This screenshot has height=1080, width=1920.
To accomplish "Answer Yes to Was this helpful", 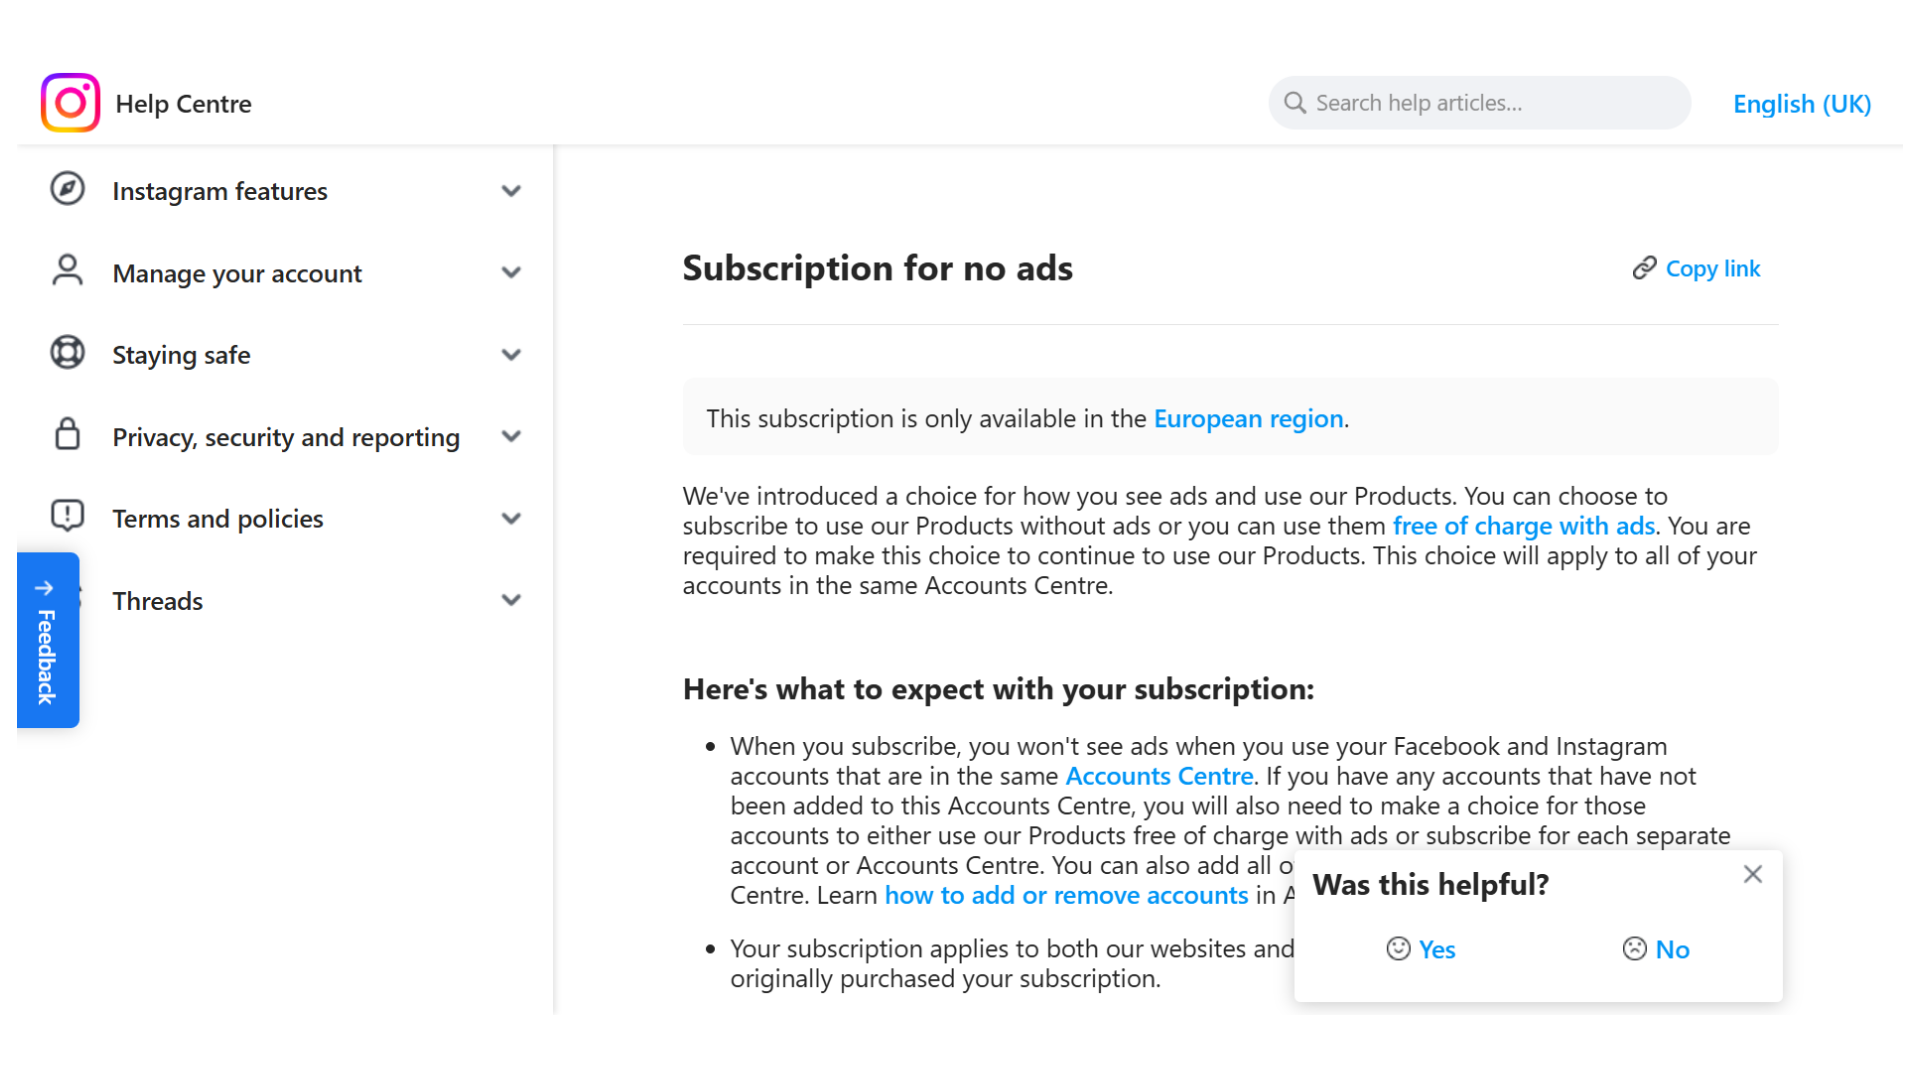I will (x=1435, y=949).
